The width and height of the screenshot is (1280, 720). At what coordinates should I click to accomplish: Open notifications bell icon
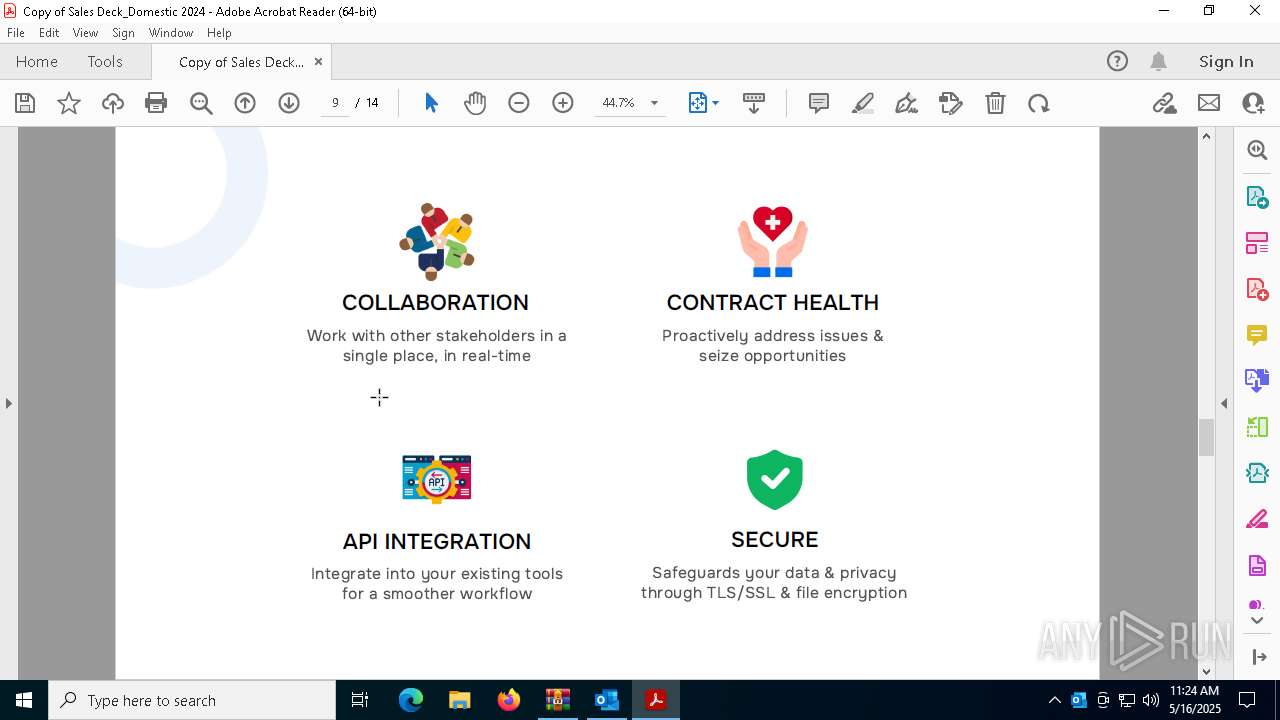1158,61
